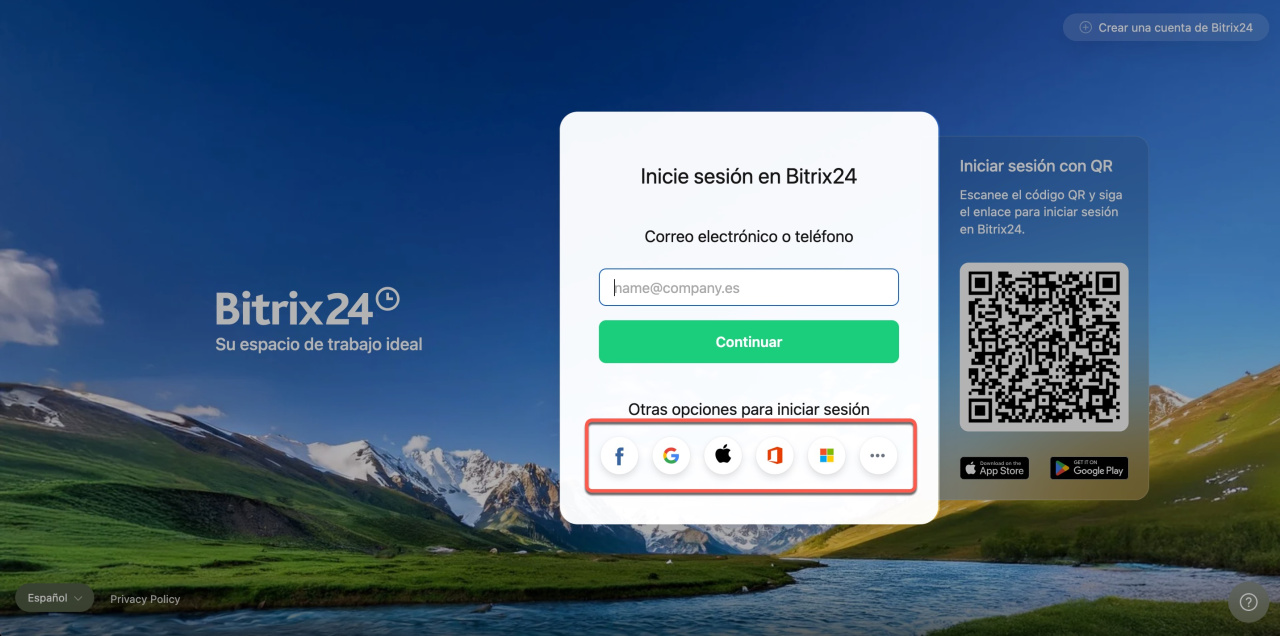The height and width of the screenshot is (636, 1280).
Task: Click the Iniciar sesión con QR heading
Action: click(x=1036, y=166)
